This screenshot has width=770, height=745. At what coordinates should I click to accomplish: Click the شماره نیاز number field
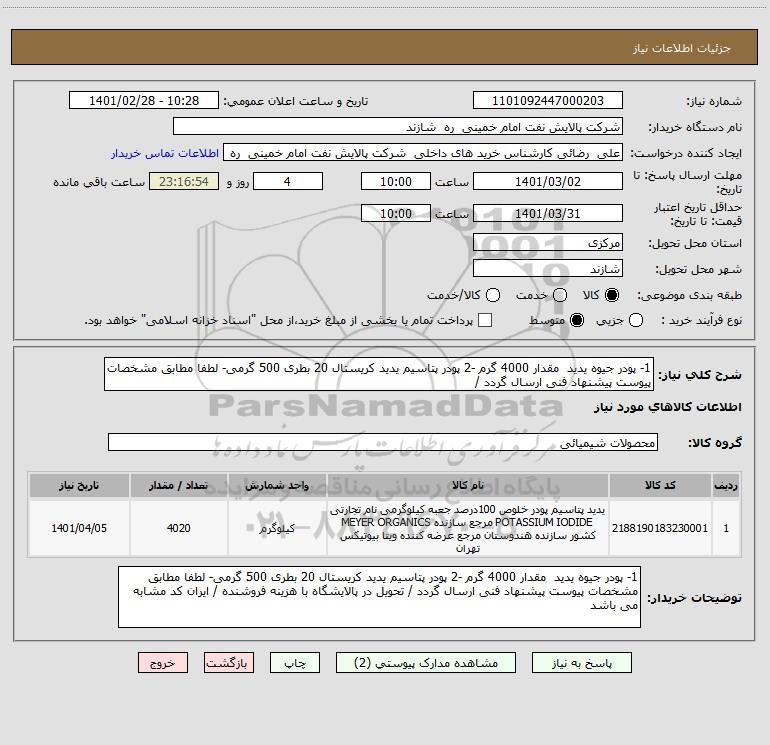click(x=548, y=101)
